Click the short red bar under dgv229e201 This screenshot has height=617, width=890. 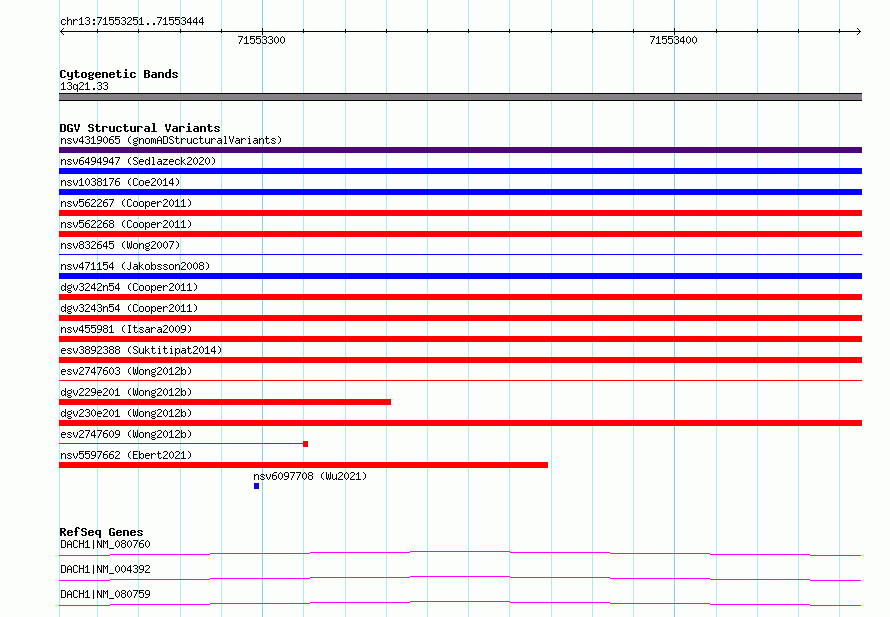[225, 402]
